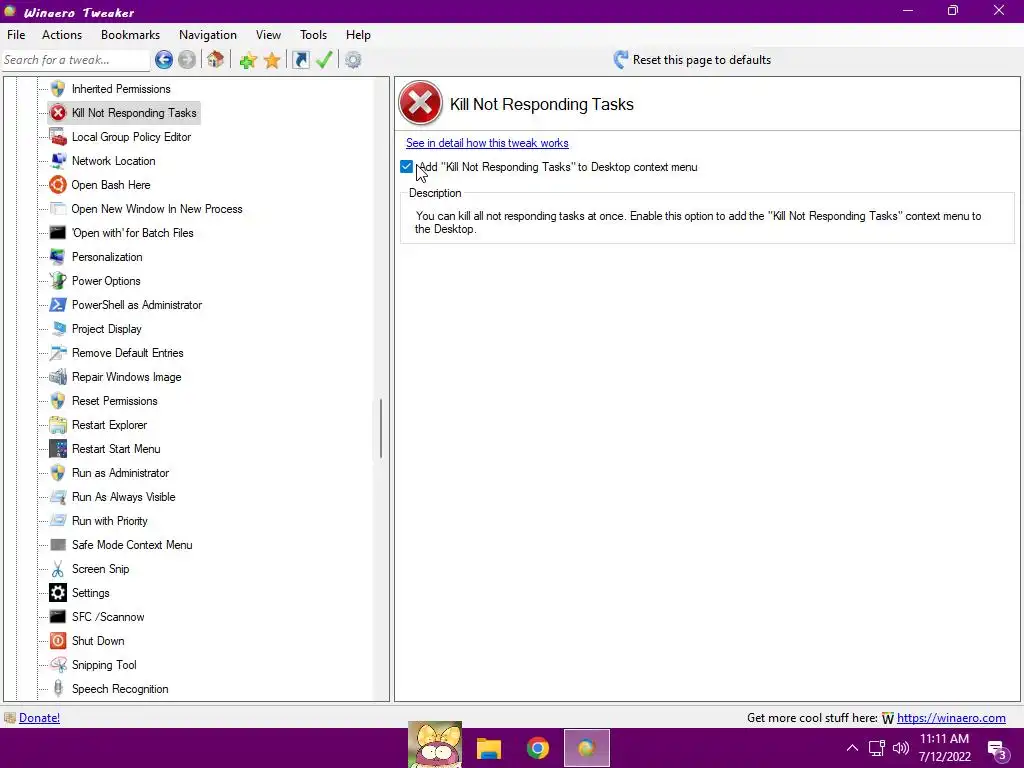This screenshot has width=1024, height=768.
Task: Open the notification center icon
Action: 998,749
